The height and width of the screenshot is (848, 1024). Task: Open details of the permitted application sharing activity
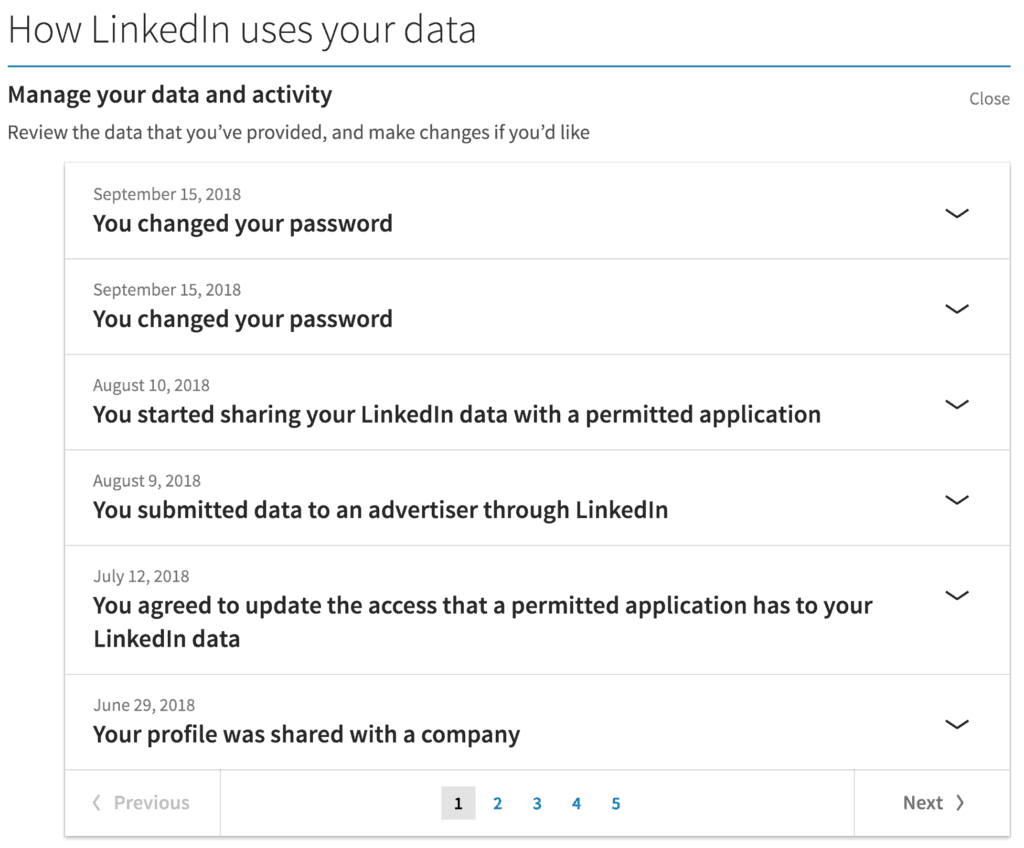coord(957,404)
